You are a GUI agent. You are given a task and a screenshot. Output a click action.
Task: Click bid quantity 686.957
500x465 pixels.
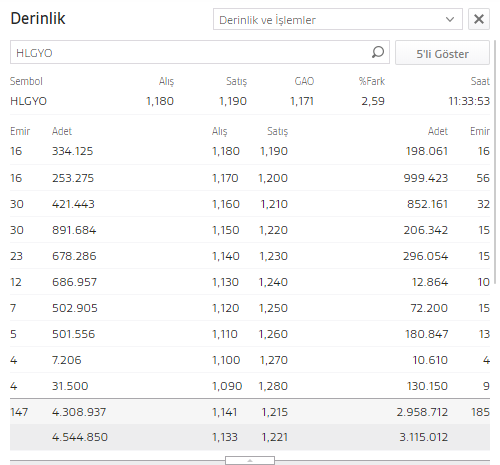click(74, 282)
